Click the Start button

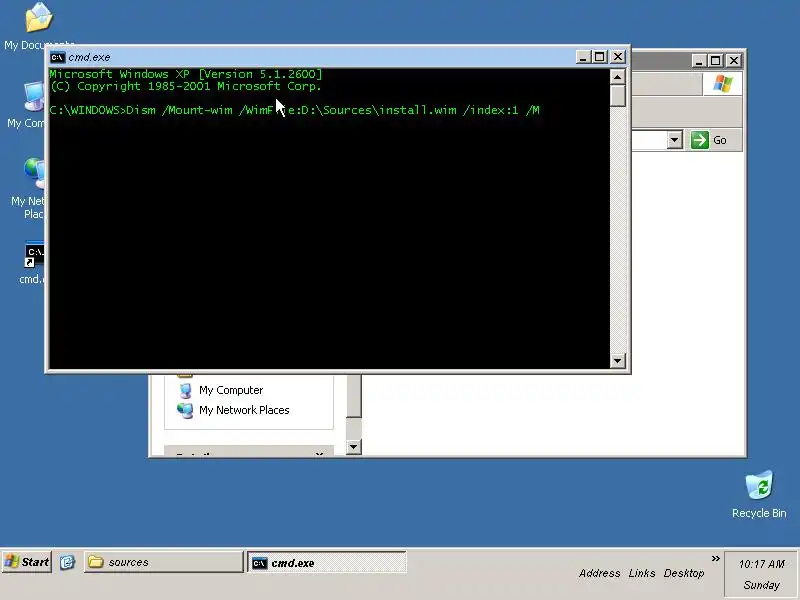pos(27,562)
